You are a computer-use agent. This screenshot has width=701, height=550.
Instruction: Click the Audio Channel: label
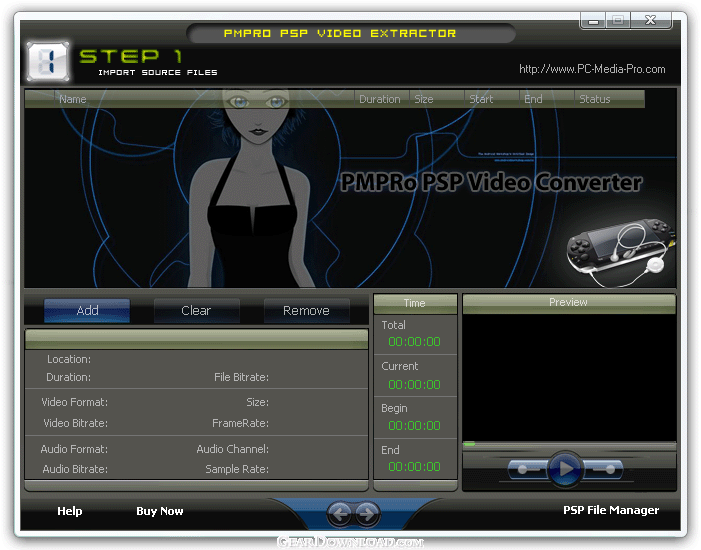(x=232, y=449)
